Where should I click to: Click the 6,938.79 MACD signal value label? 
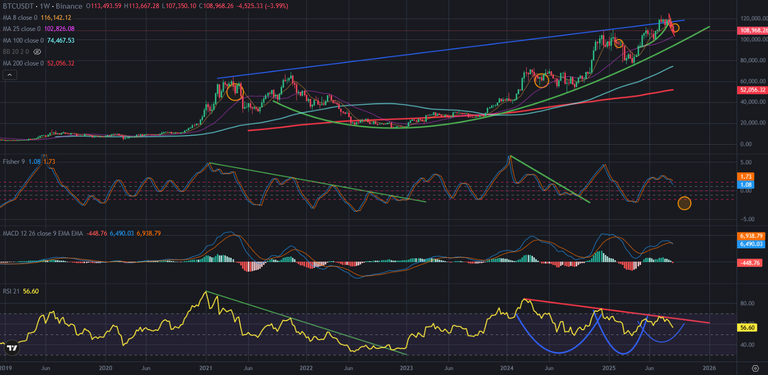pyautogui.click(x=752, y=235)
